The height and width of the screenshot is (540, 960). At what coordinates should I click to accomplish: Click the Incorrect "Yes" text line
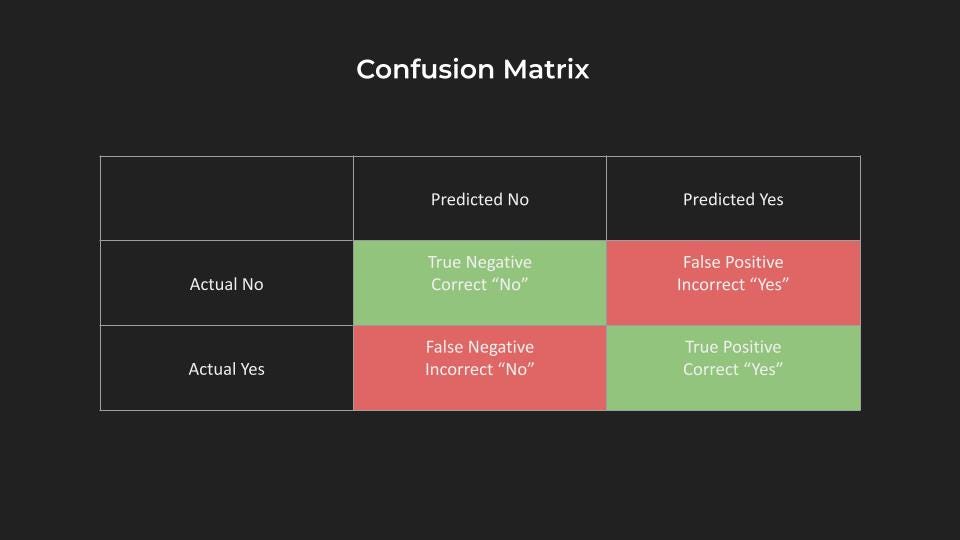(x=733, y=284)
